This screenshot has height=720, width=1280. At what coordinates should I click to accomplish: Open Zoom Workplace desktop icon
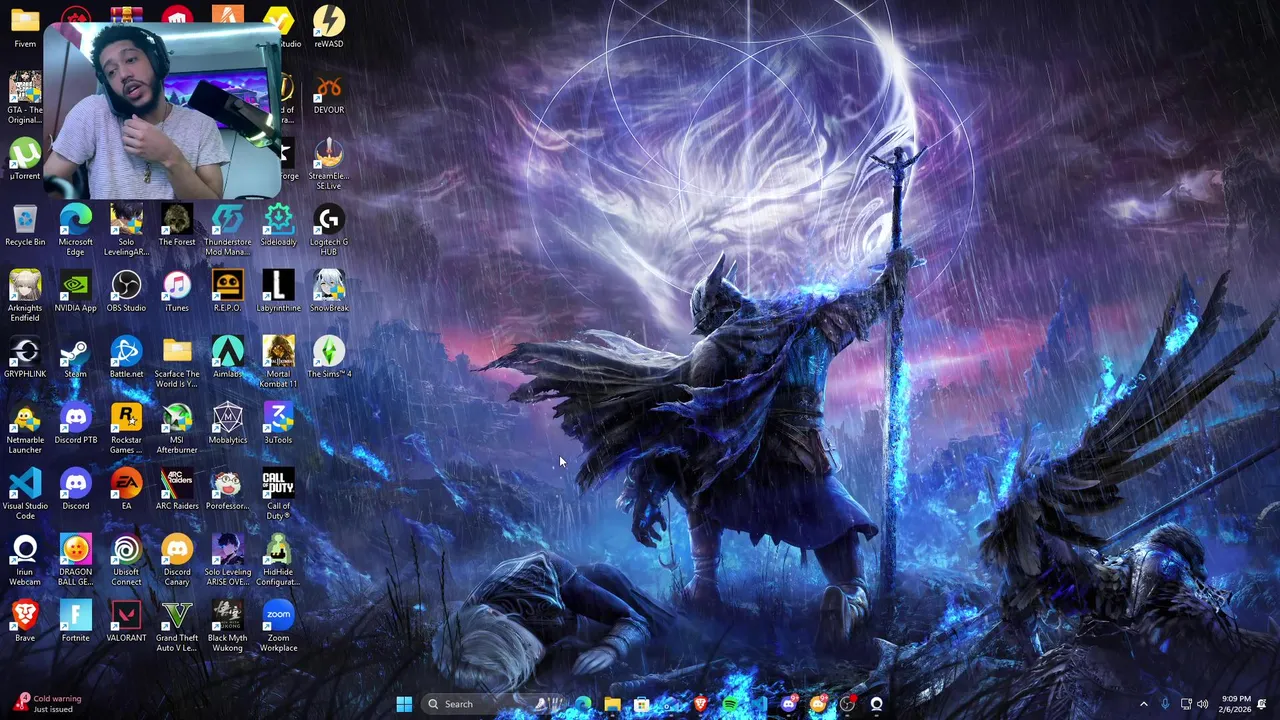(278, 626)
